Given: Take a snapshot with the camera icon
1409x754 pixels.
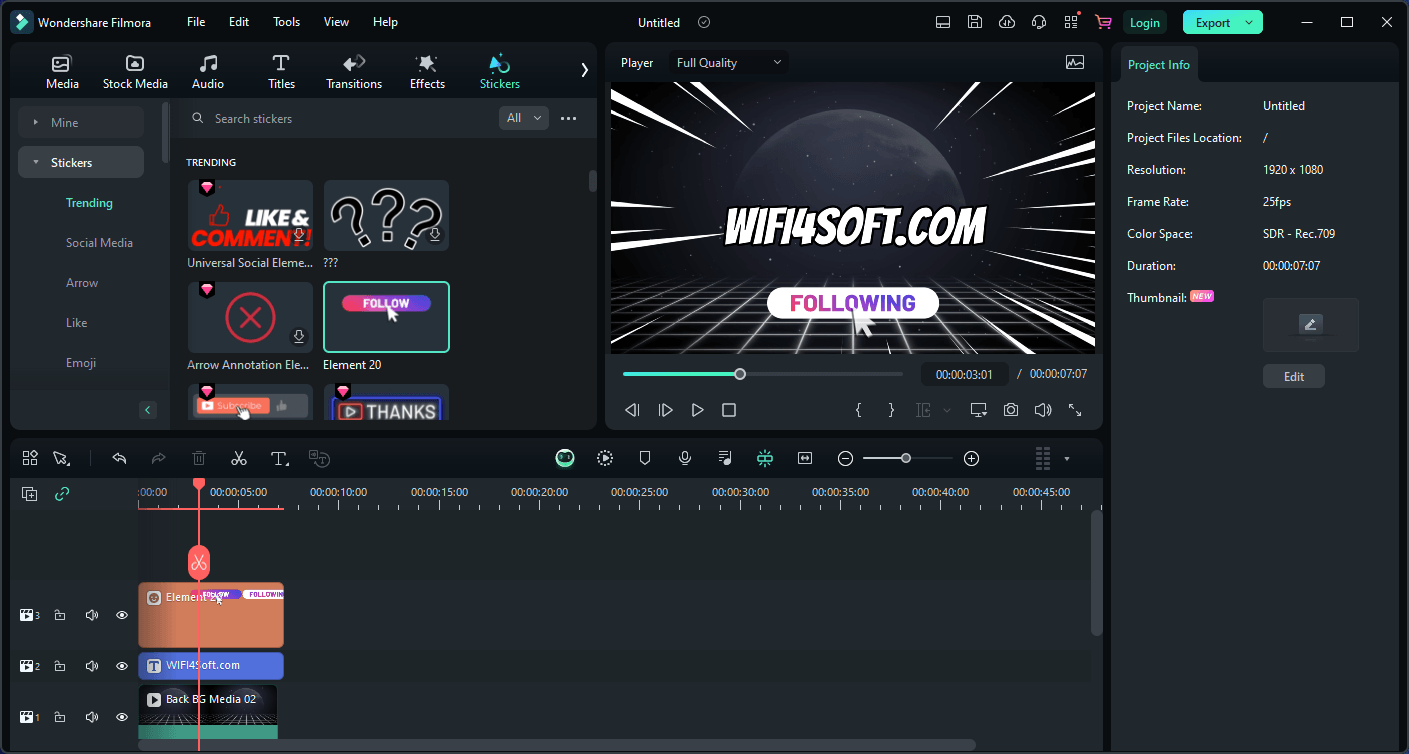Looking at the screenshot, I should [1011, 410].
